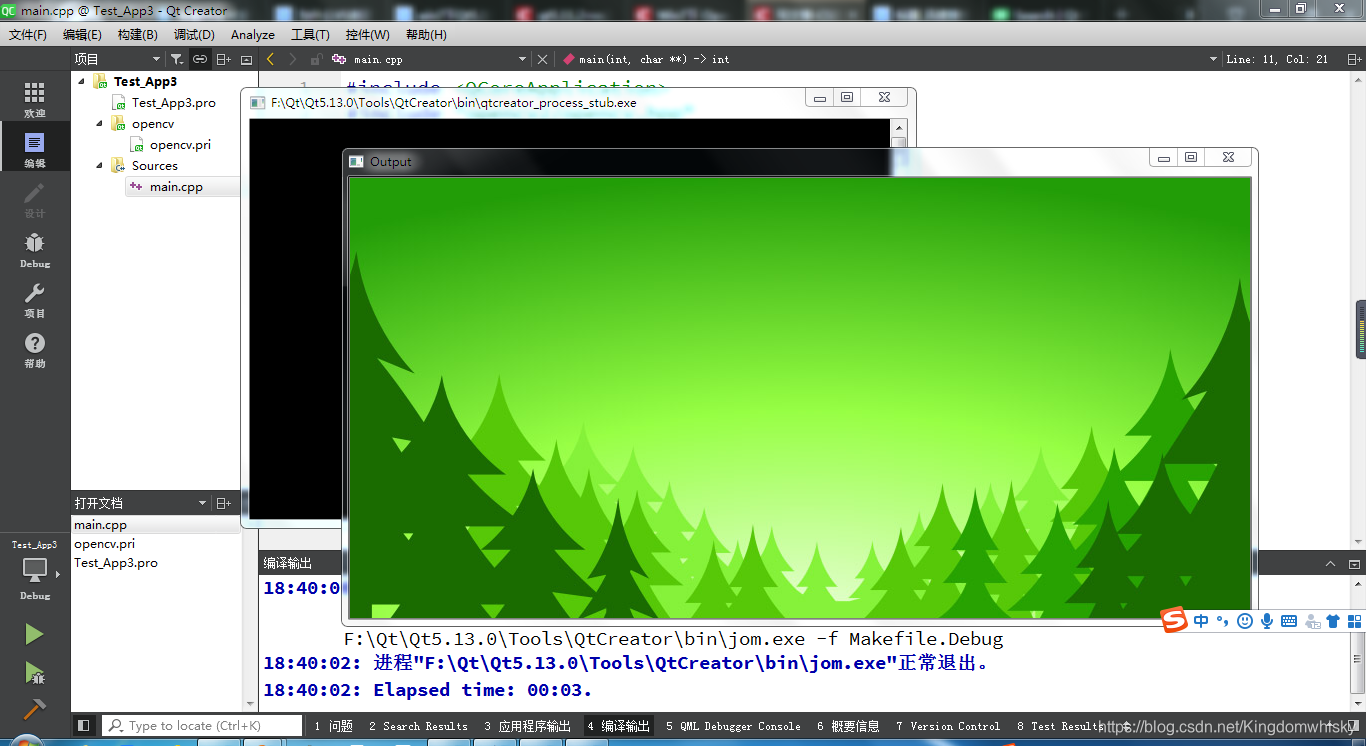Switch to 6 概要信息 tab
Image resolution: width=1366 pixels, height=746 pixels.
coord(848,726)
